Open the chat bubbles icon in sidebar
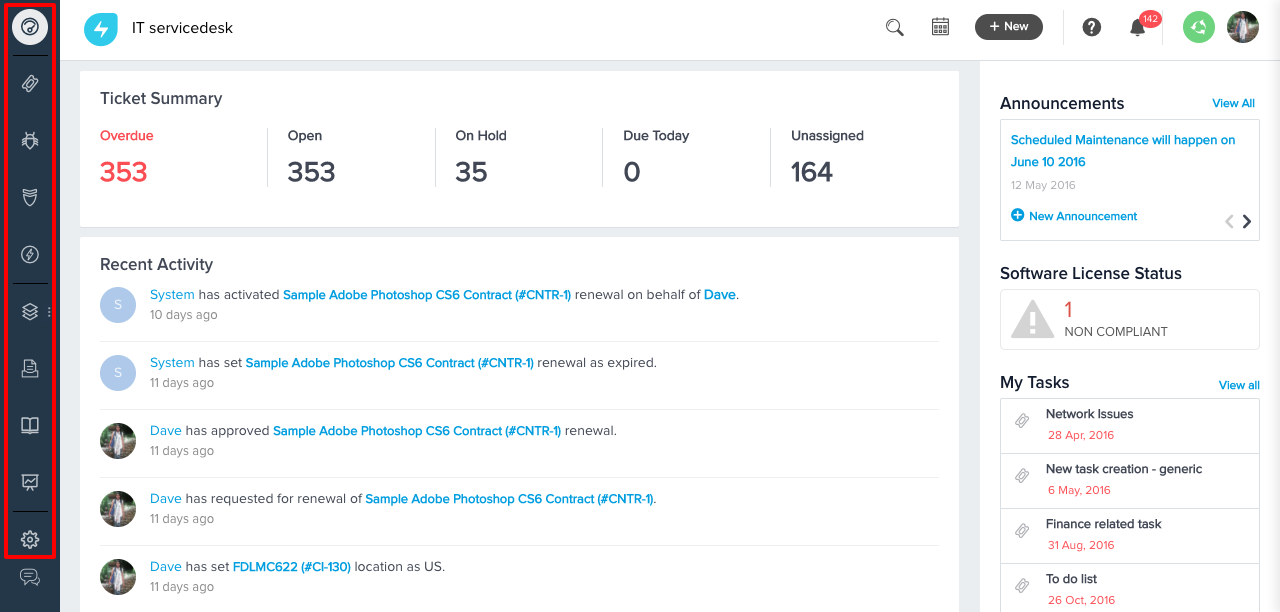1280x612 pixels. point(30,577)
